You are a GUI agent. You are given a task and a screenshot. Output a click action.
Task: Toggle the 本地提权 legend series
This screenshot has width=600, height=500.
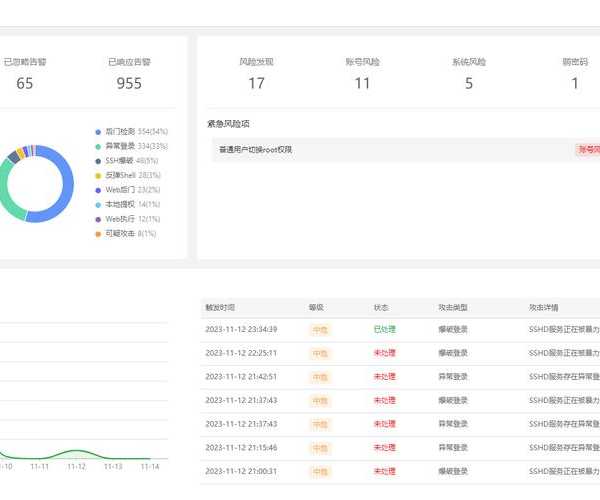coord(98,204)
